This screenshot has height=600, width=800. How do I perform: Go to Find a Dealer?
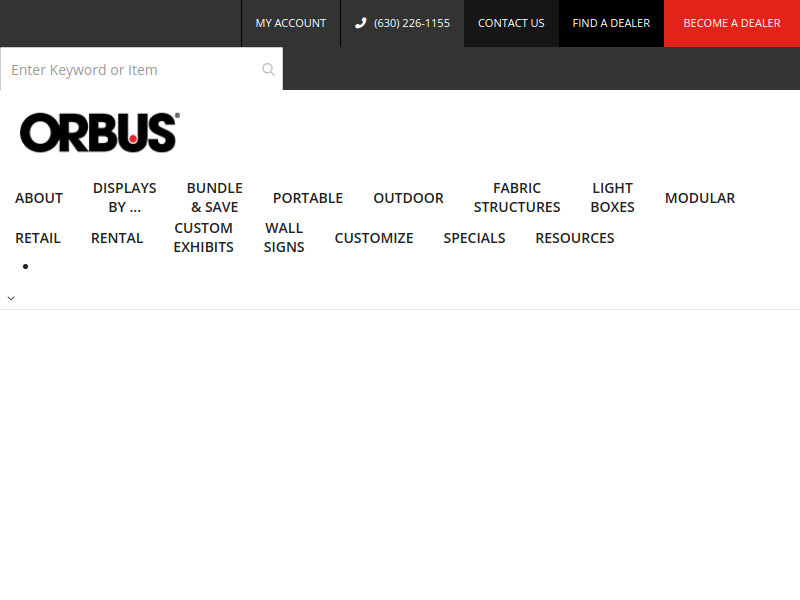tap(611, 23)
